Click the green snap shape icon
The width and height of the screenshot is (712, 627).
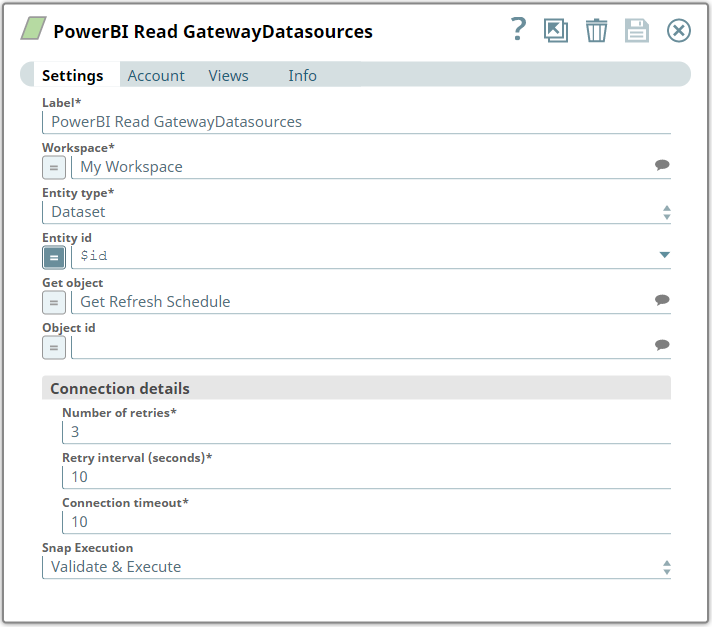point(34,29)
